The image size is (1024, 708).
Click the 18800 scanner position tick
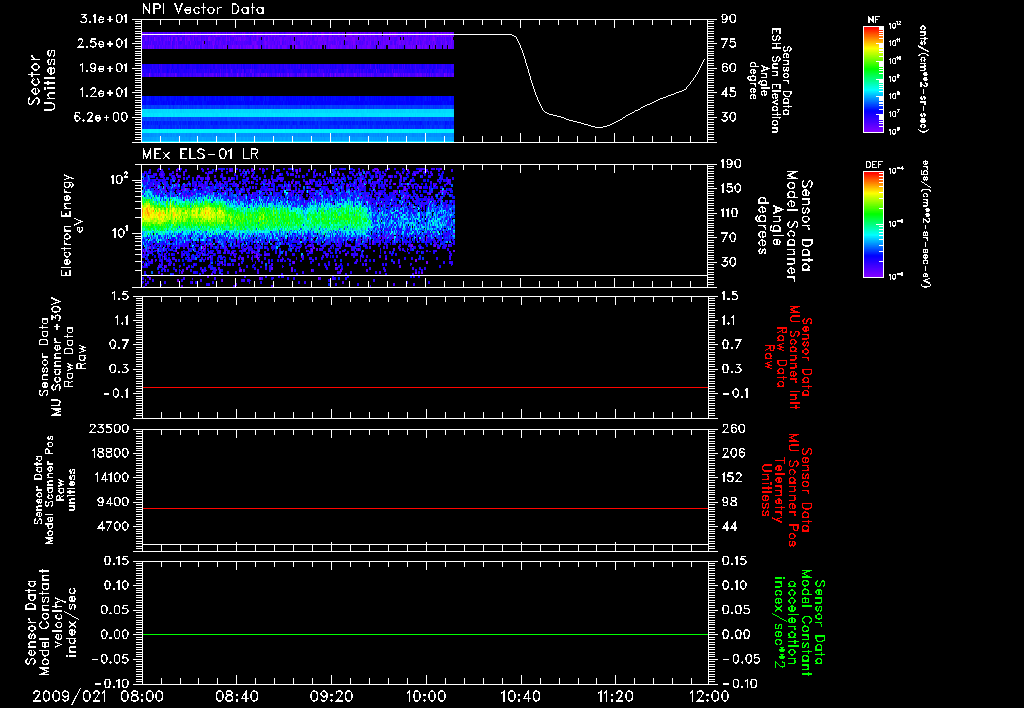[109, 453]
